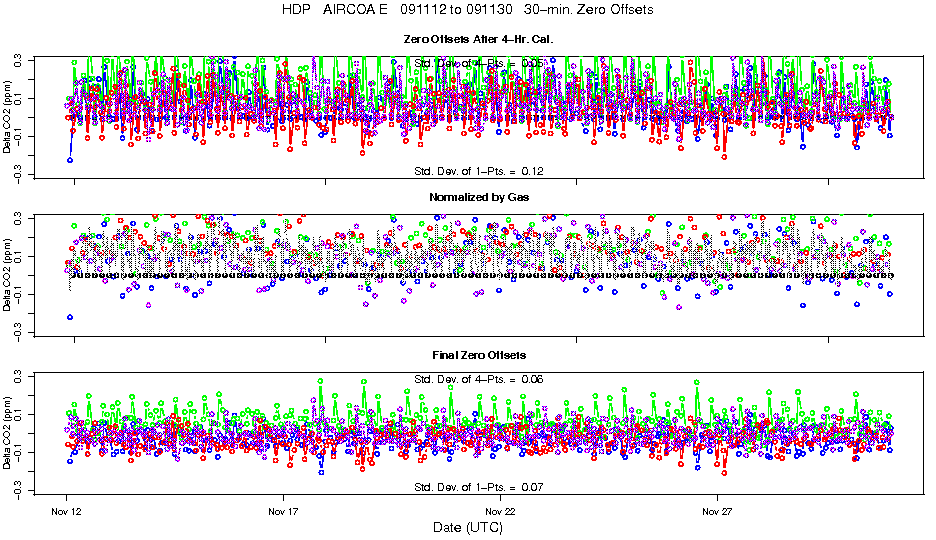This screenshot has height=540, width=936.
Task: Select the 'Zero Offsets After 4-Hr. Cal.' panel title
Action: pos(478,39)
